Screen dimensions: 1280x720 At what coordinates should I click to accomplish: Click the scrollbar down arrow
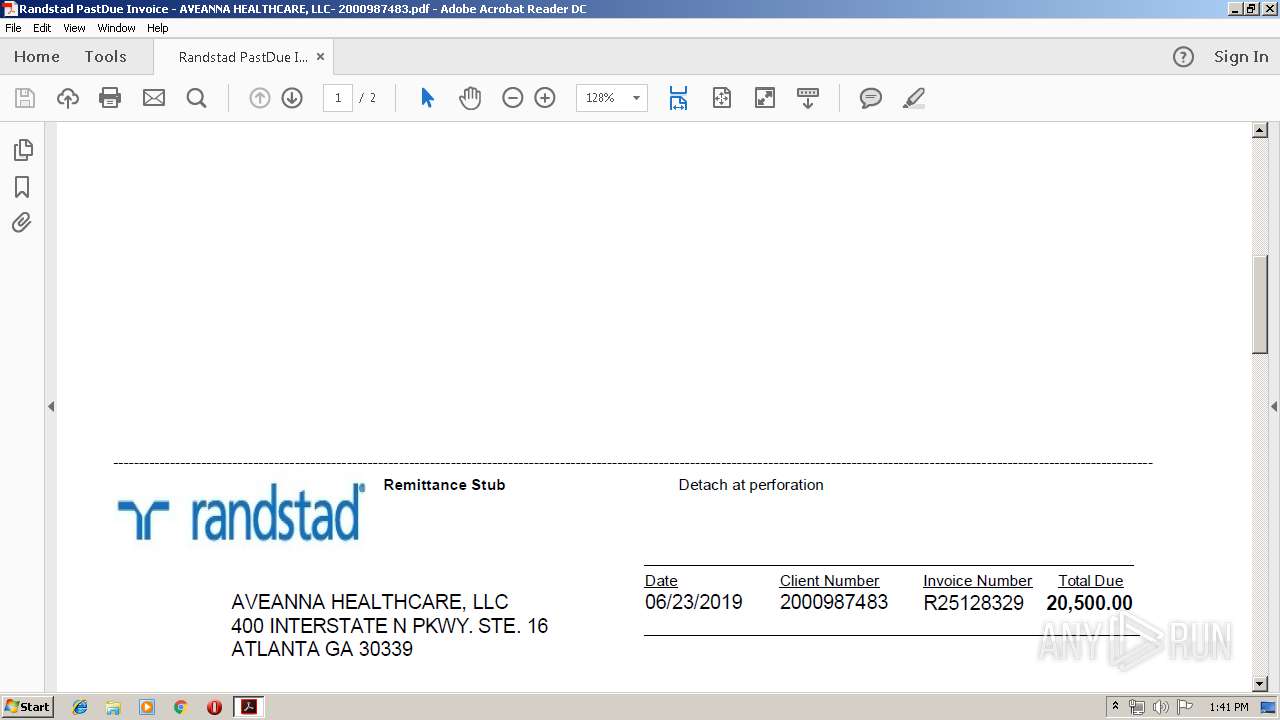pos(1260,684)
